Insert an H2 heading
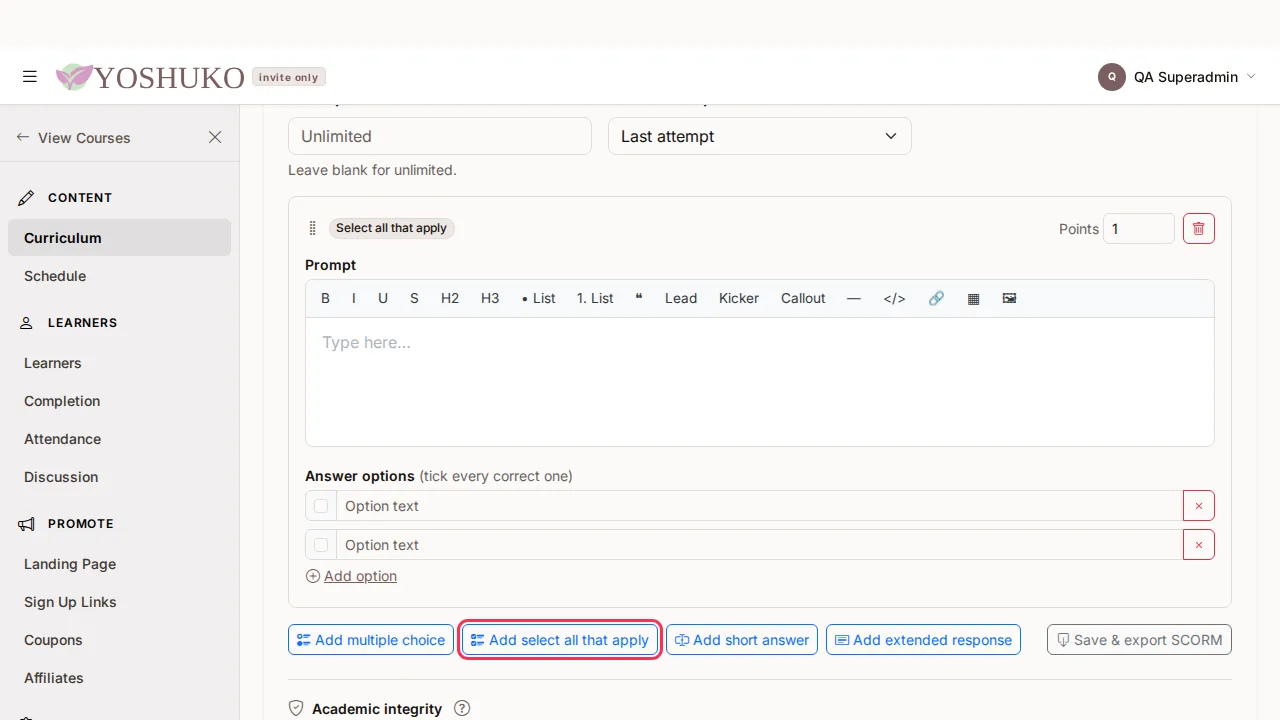Screen dimensions: 1280x720 (450, 298)
